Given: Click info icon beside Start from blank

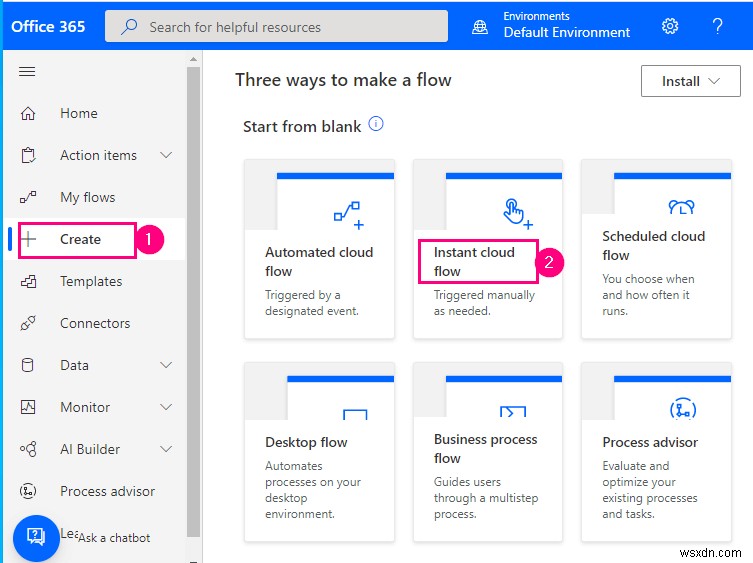Looking at the screenshot, I should tap(376, 124).
